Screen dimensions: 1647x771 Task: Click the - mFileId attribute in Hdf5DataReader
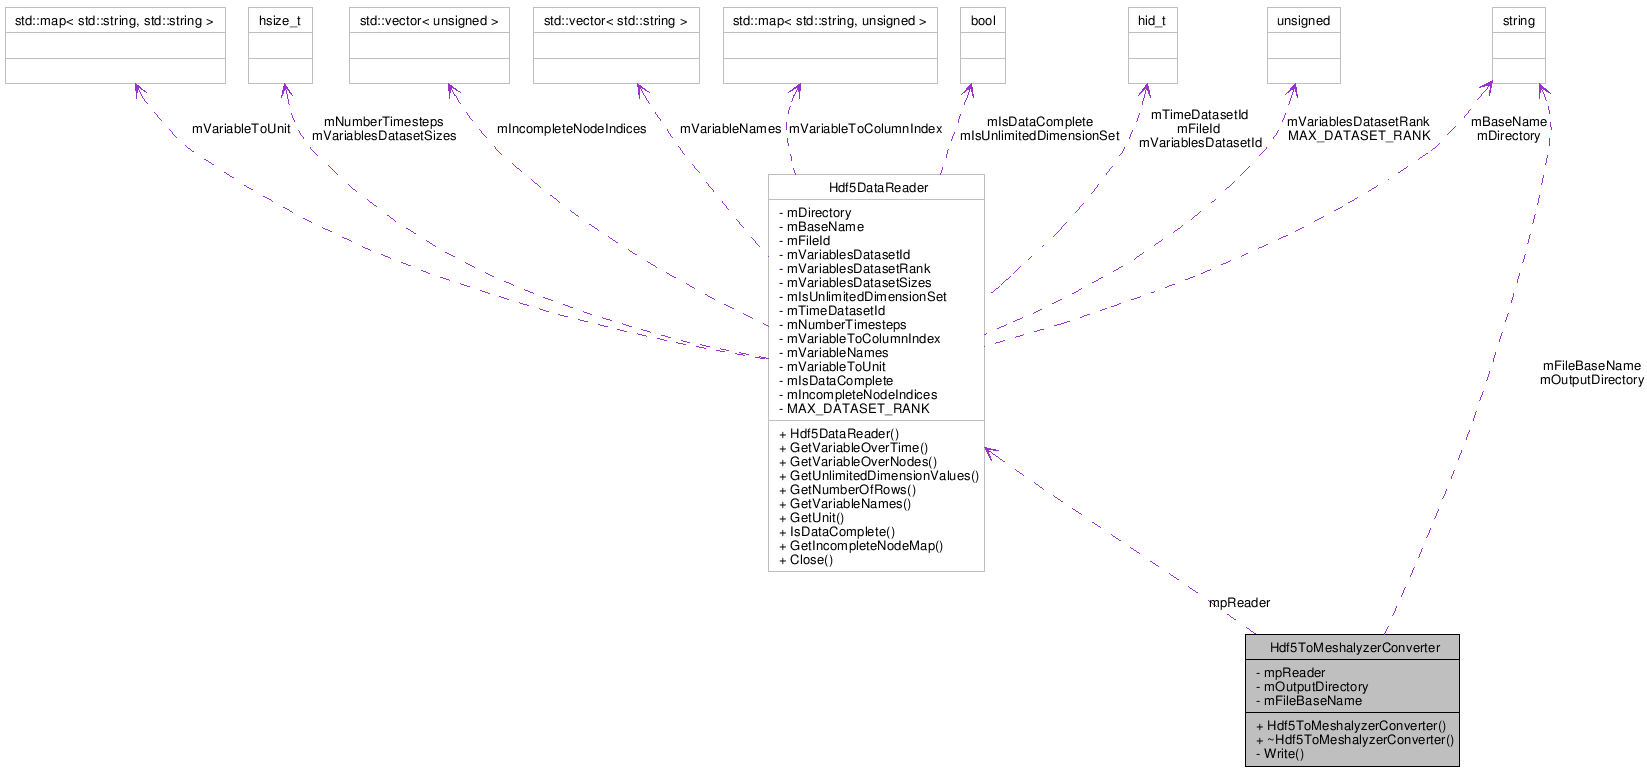point(804,241)
